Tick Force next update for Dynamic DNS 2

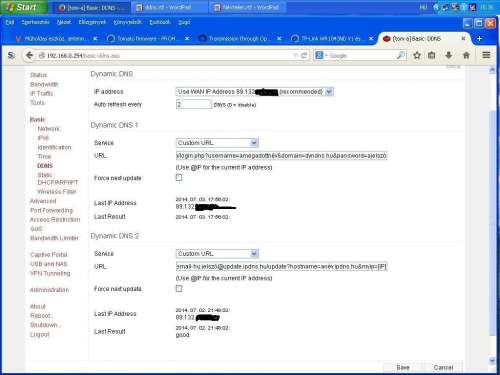[179, 288]
